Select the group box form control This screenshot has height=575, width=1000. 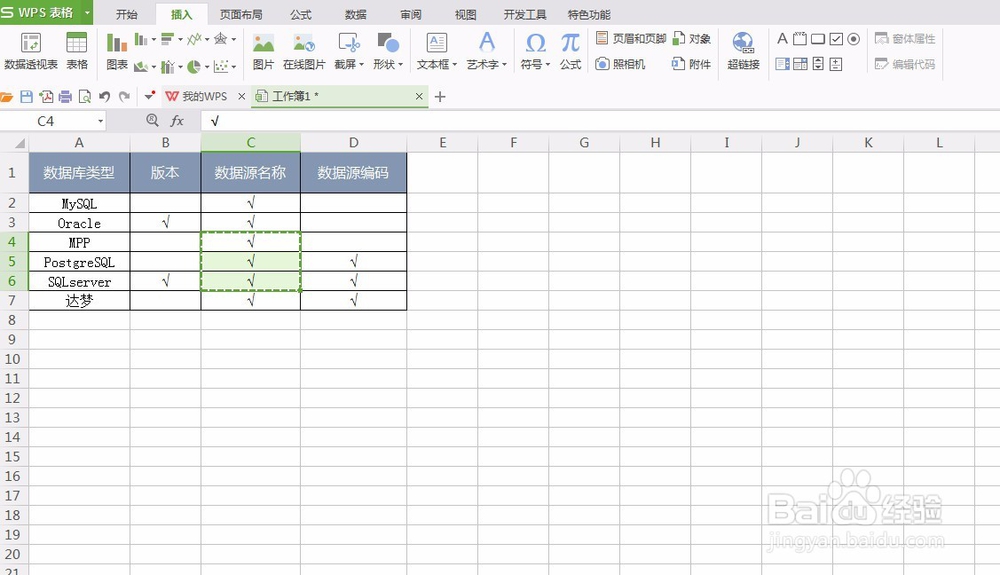(800, 39)
